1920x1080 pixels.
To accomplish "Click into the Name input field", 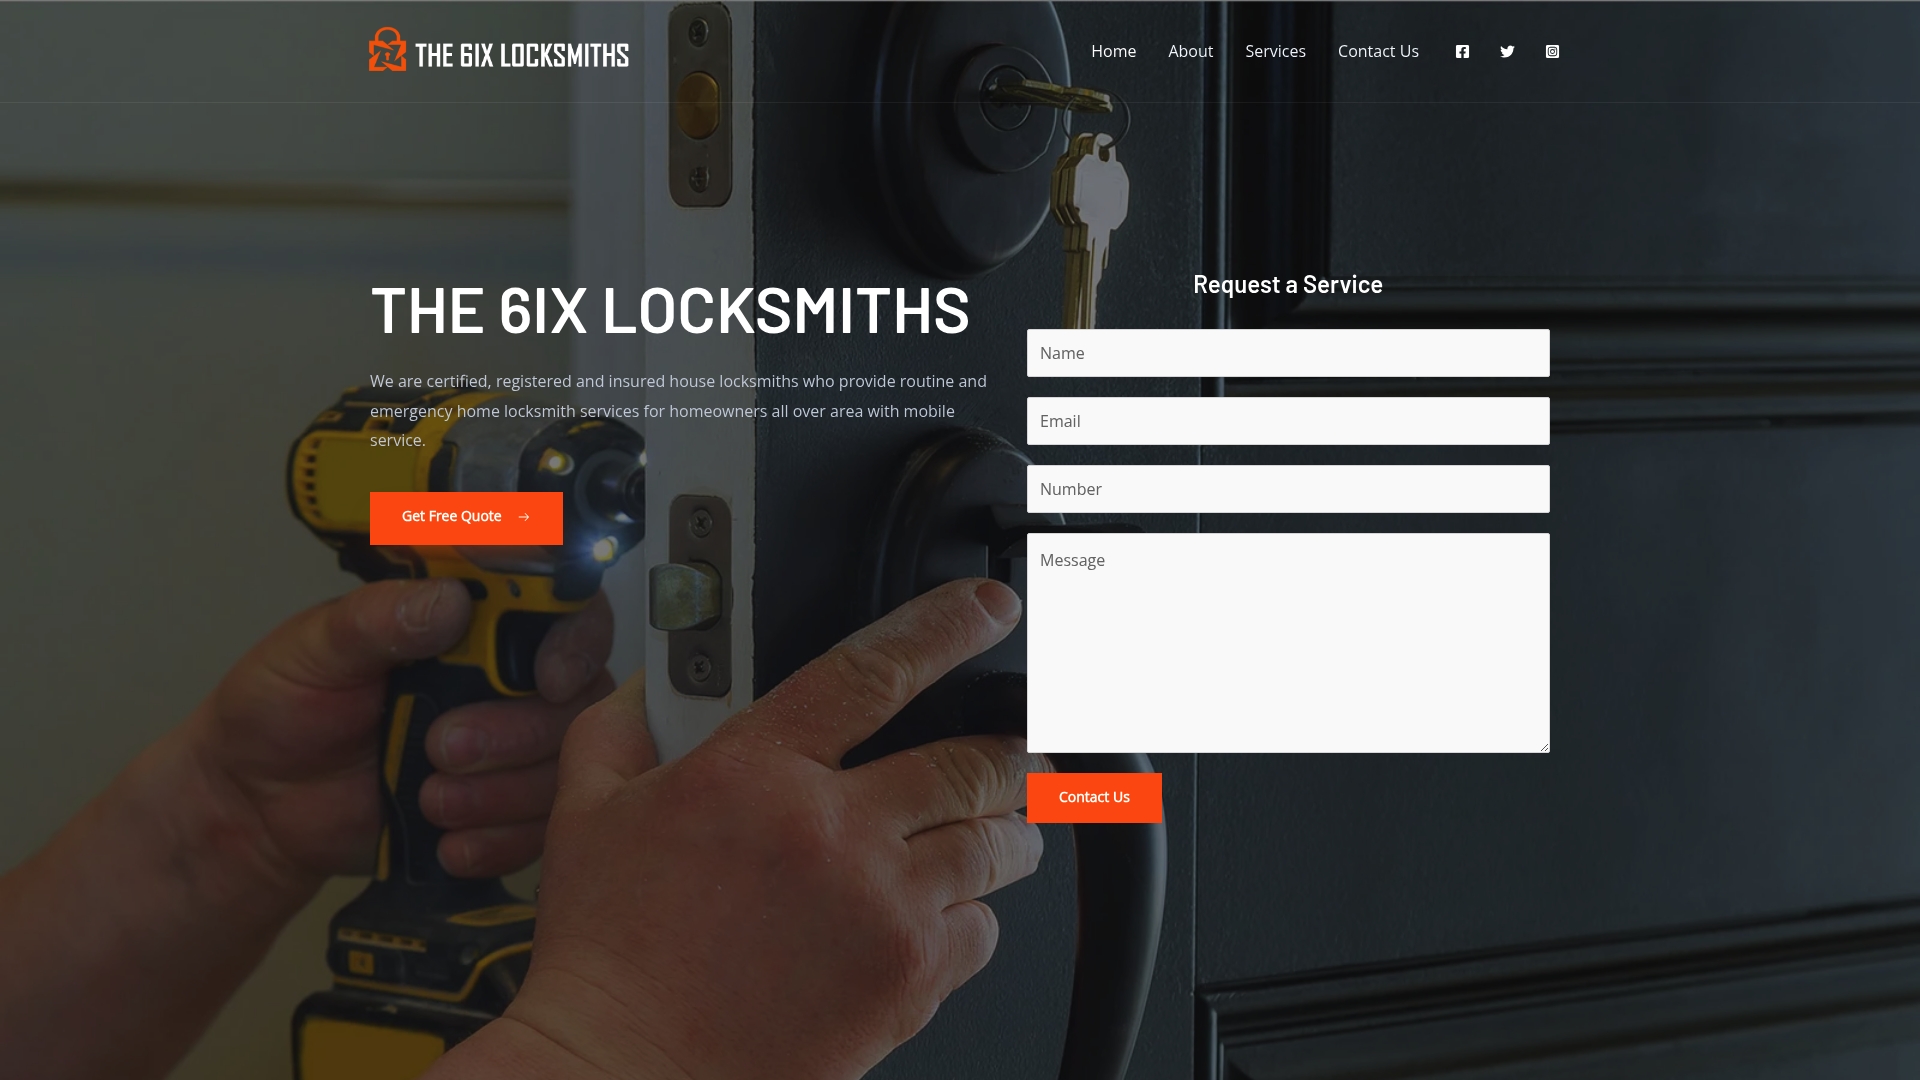I will [x=1288, y=352].
